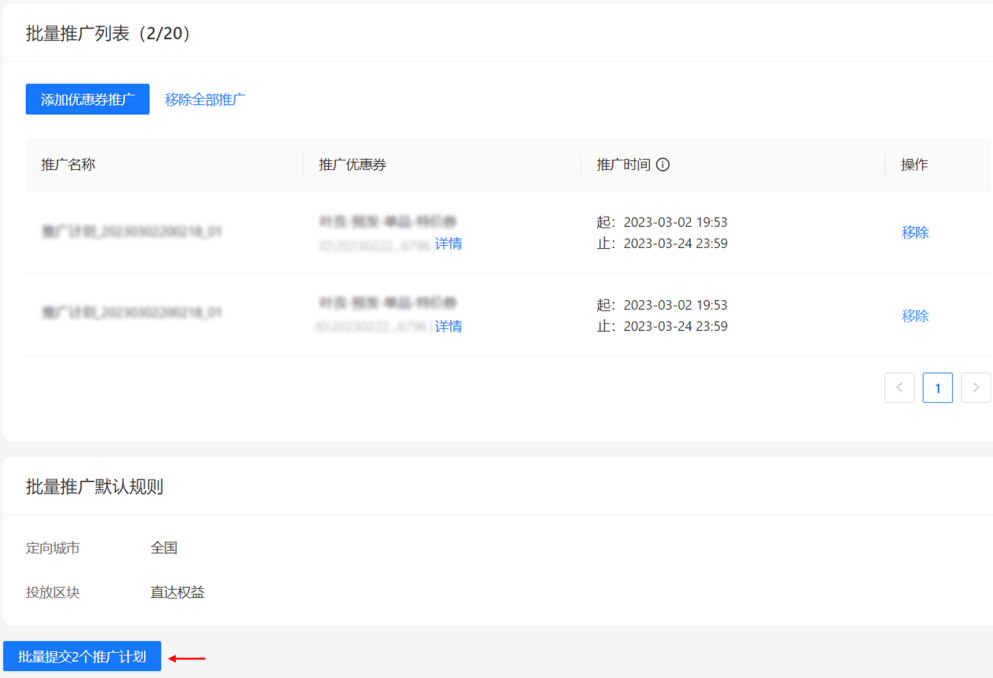The image size is (993, 678).
Task: Open 详情 for the second promotion row
Action: (x=448, y=327)
